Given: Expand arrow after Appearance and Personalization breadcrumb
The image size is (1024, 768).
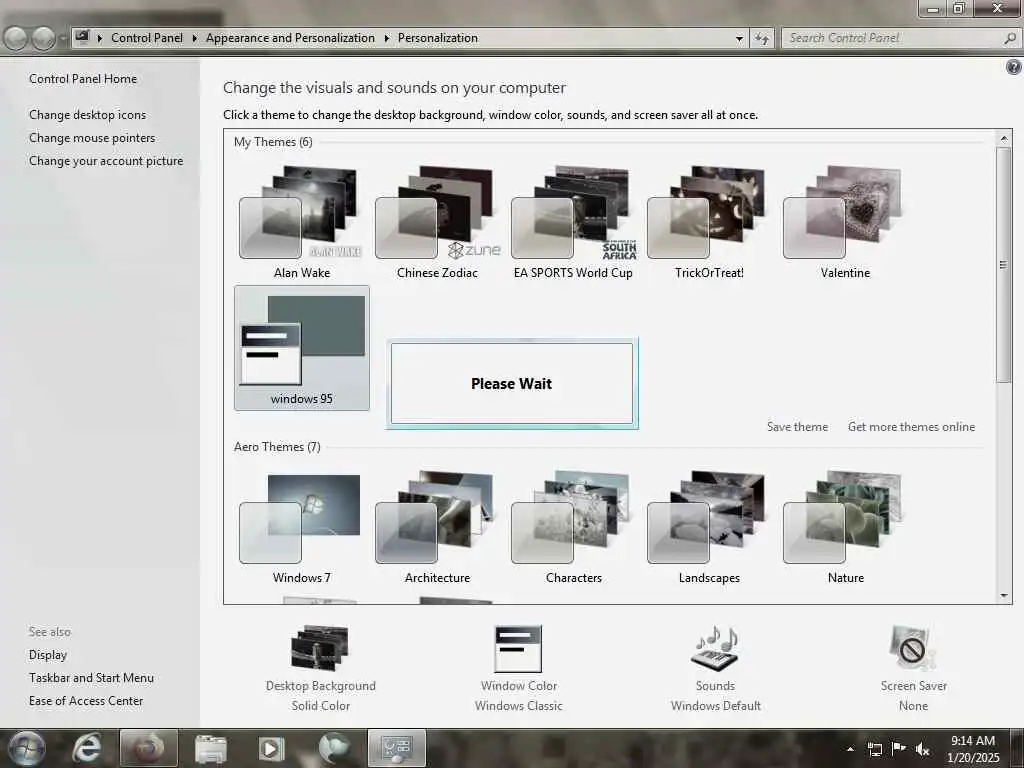Looking at the screenshot, I should point(387,39).
